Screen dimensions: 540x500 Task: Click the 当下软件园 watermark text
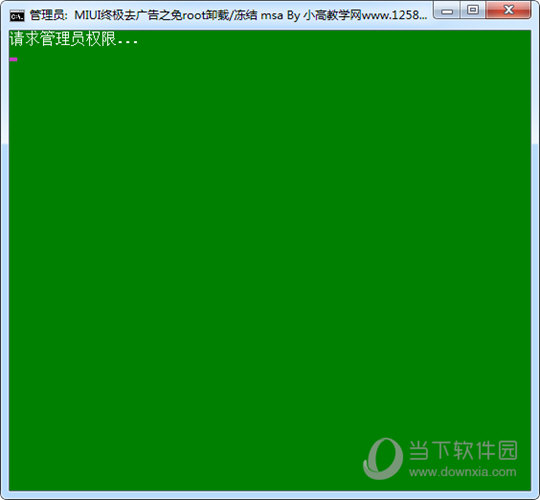463,450
